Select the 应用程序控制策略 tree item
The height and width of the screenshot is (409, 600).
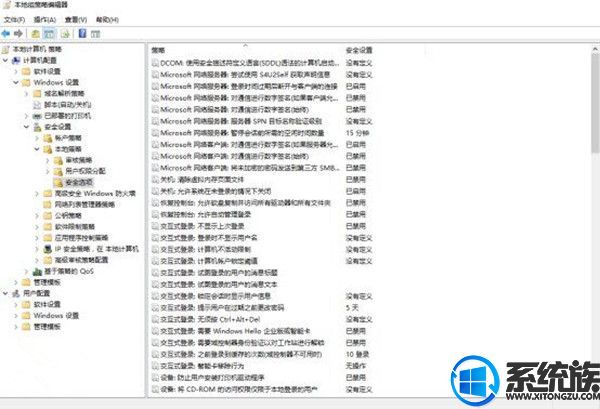81,238
